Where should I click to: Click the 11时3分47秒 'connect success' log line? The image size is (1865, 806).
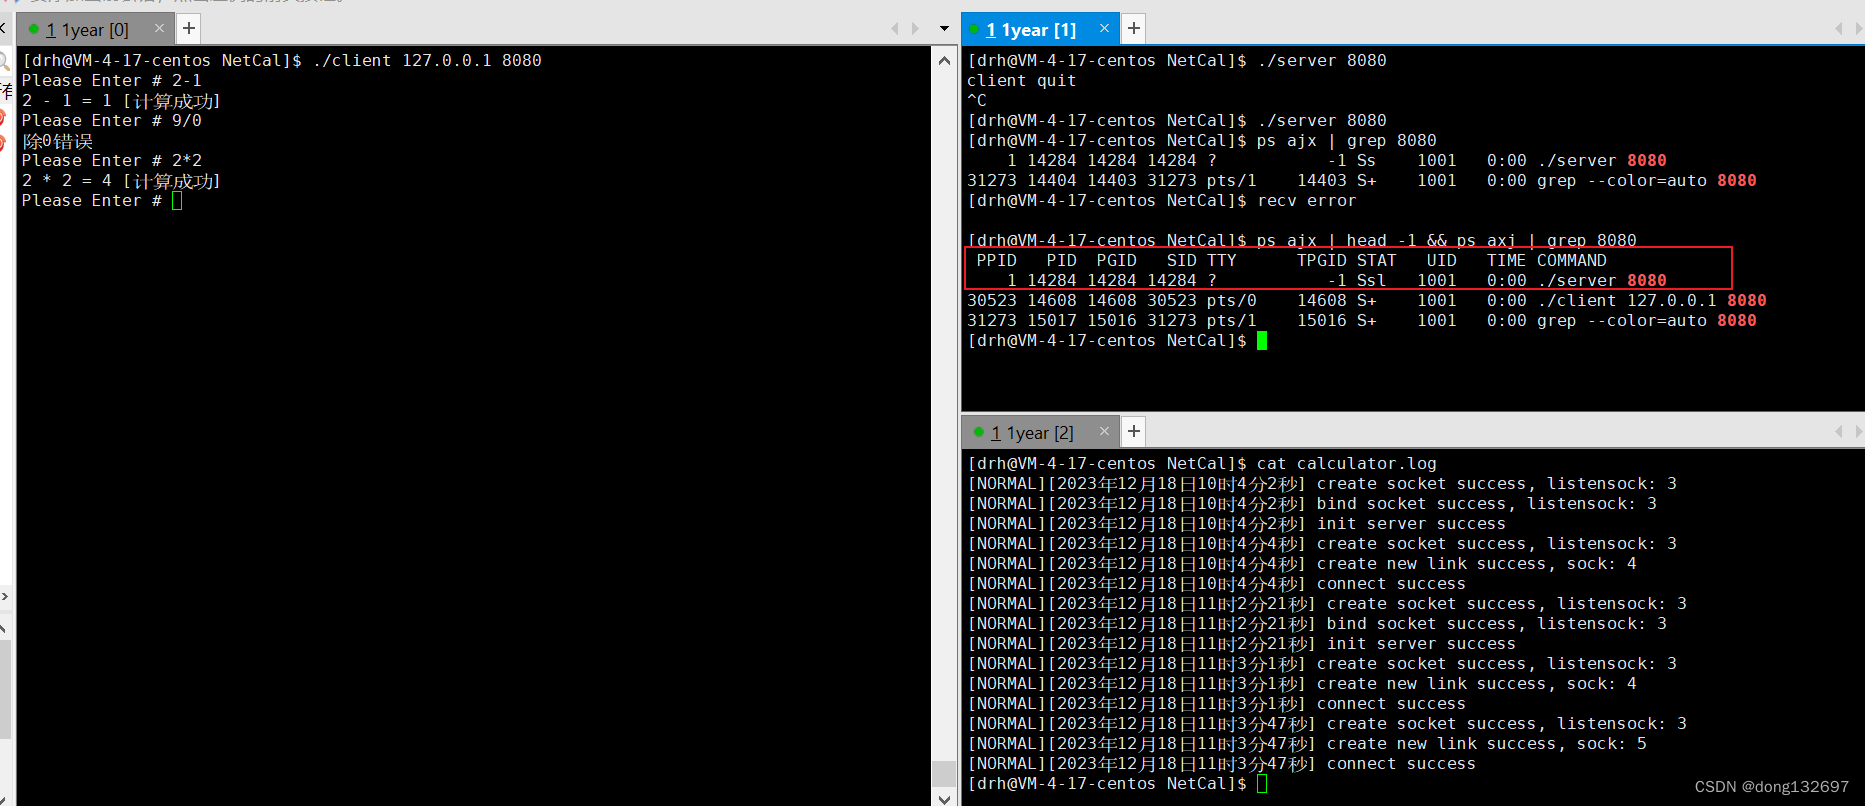click(1222, 764)
